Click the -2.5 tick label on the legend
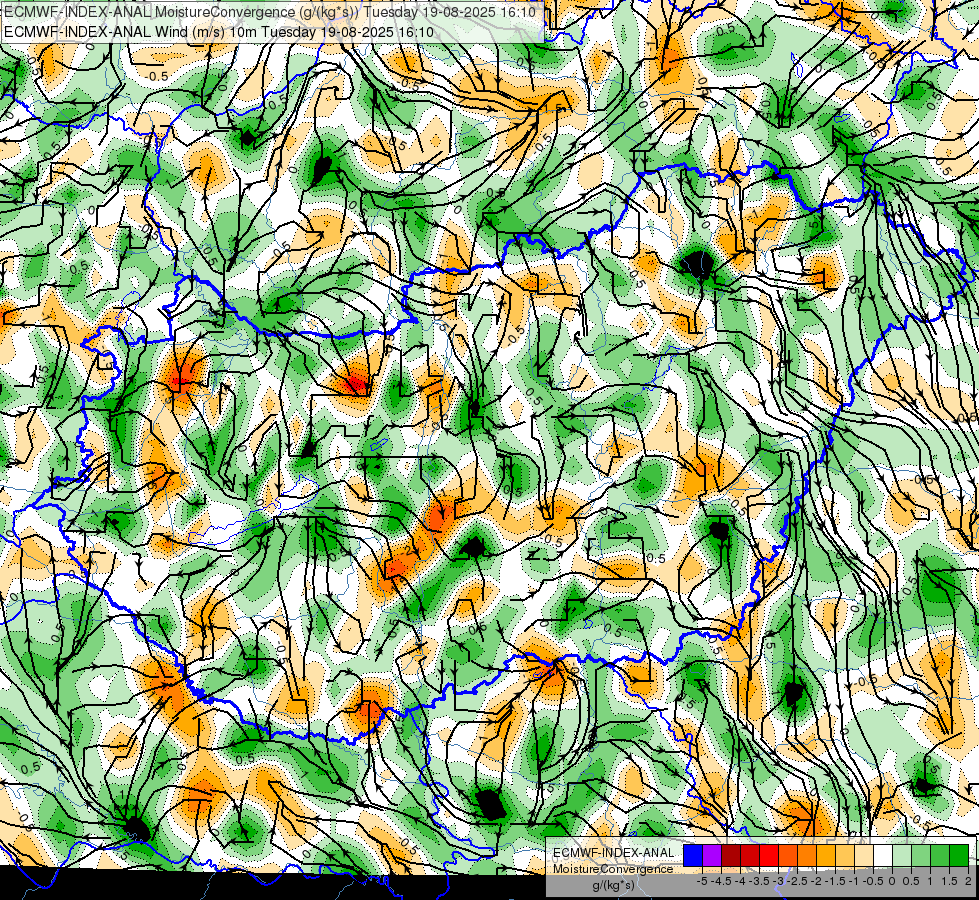Viewport: 979px width, 900px height. tap(798, 881)
